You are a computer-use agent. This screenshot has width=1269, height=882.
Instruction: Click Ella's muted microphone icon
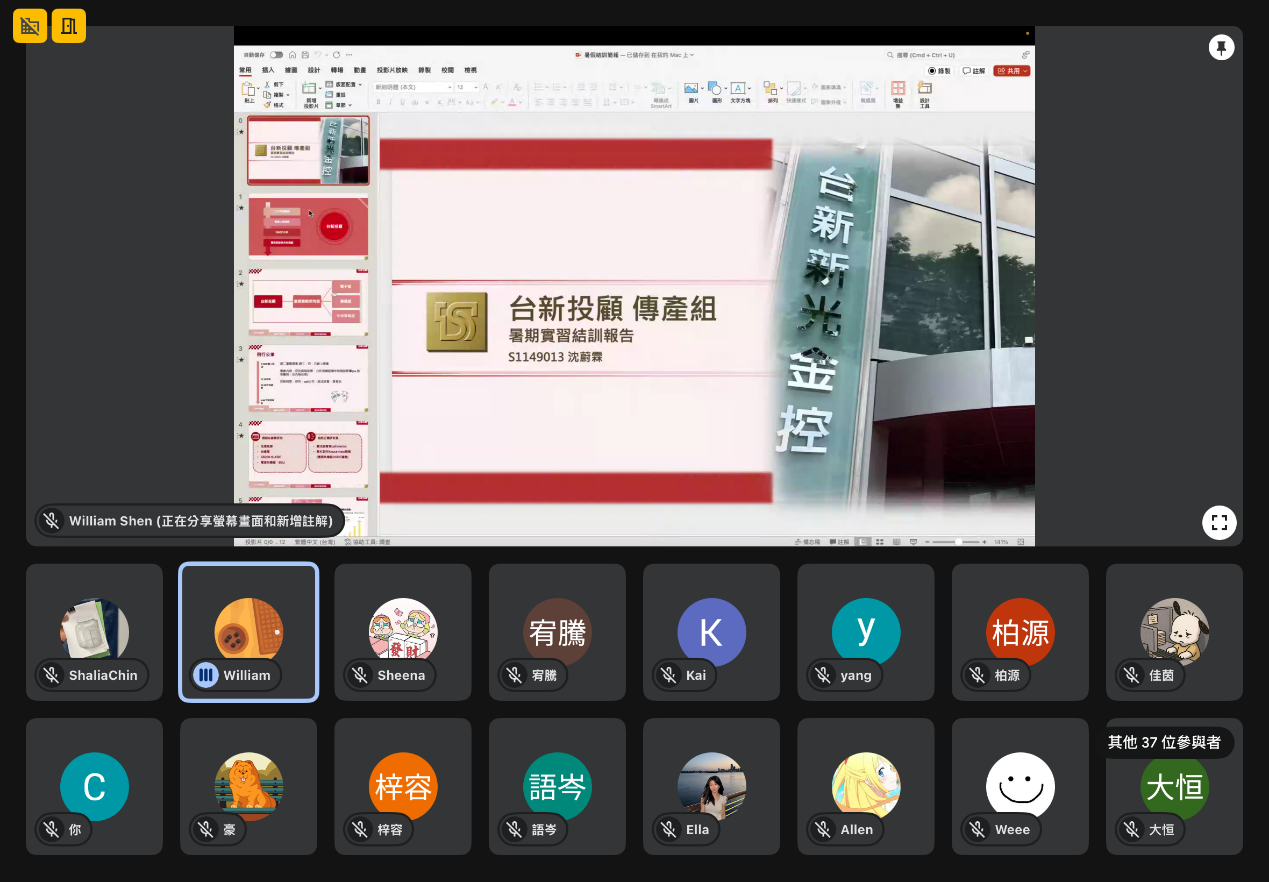pyautogui.click(x=669, y=829)
